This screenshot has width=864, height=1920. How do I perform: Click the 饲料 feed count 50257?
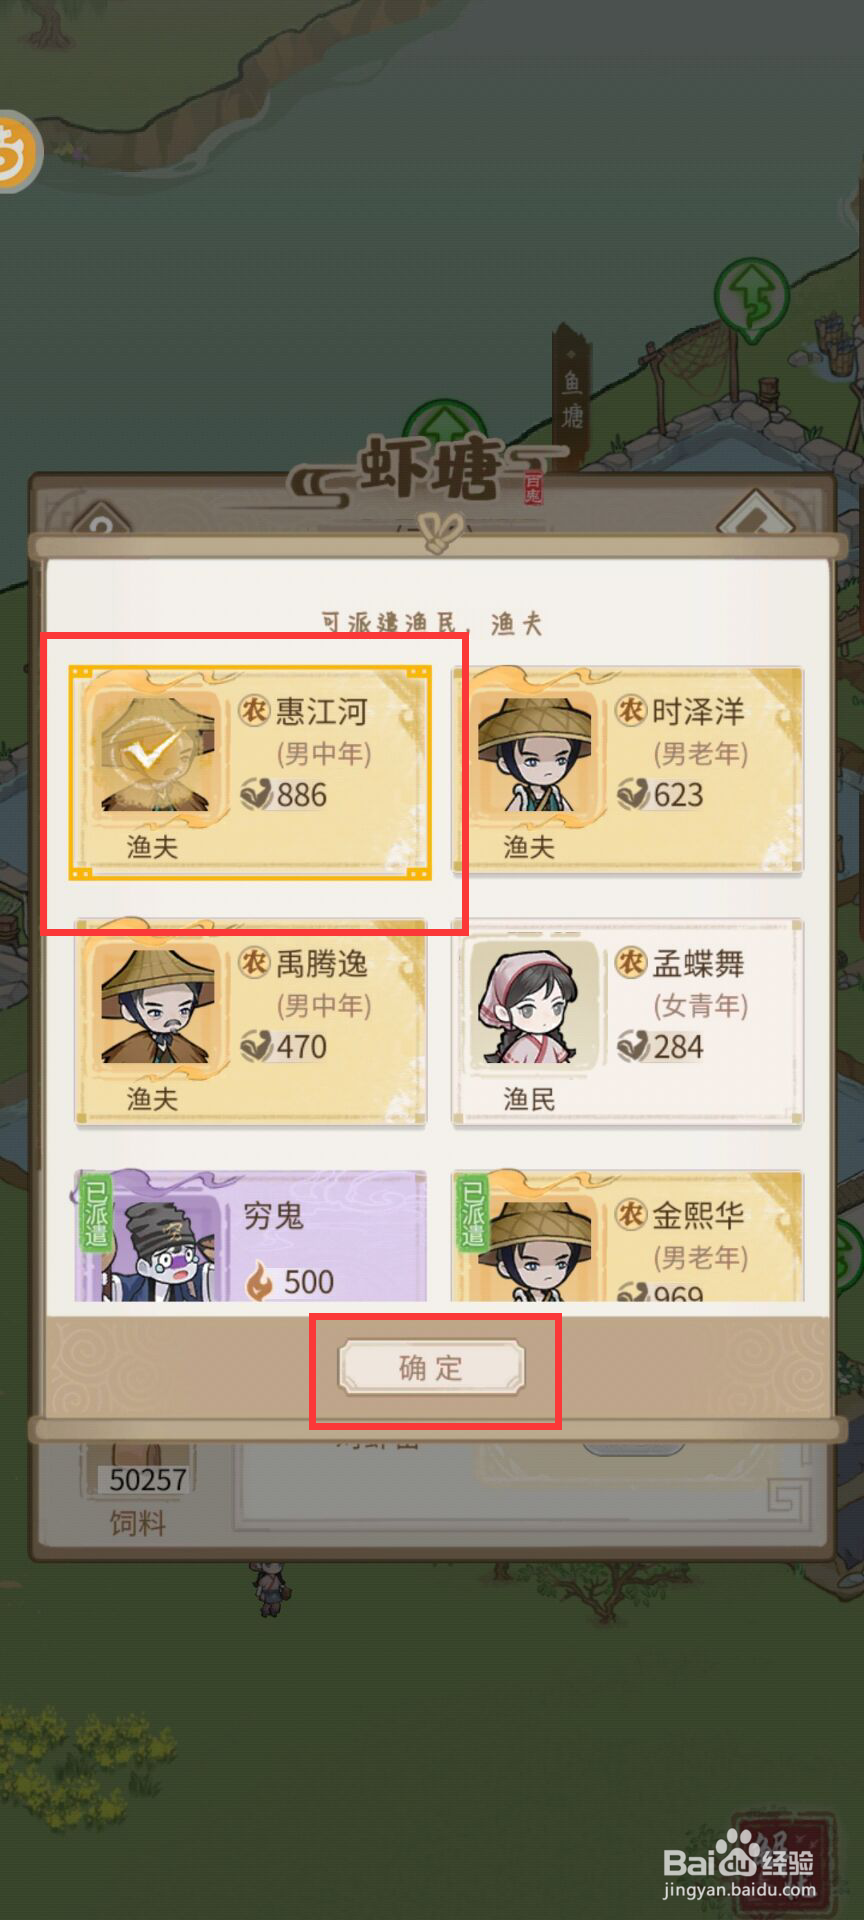[148, 1479]
